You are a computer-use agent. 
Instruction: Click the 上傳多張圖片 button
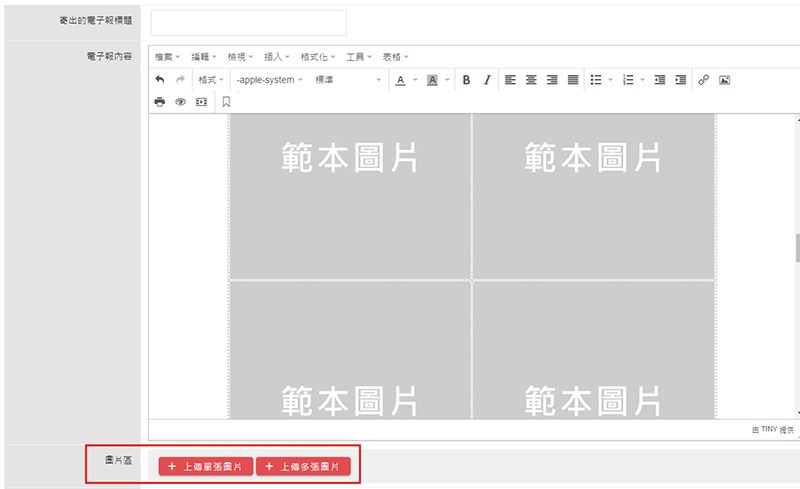pos(303,467)
